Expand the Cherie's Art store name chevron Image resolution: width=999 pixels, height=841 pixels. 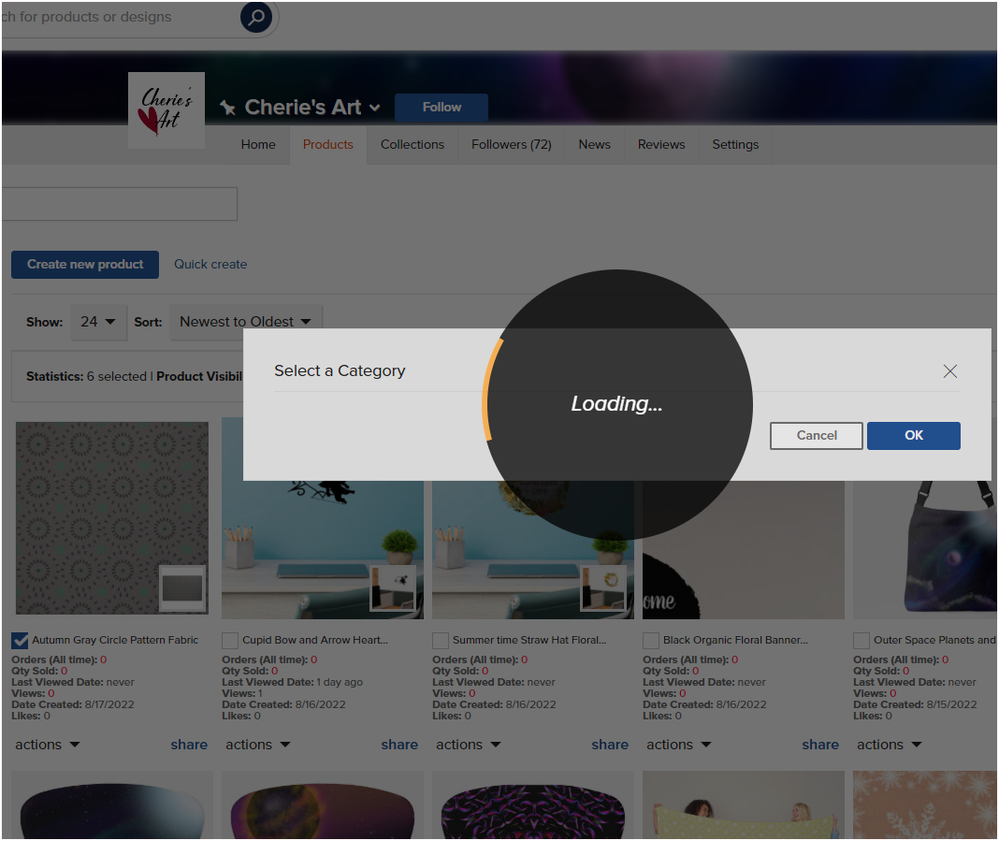[375, 108]
